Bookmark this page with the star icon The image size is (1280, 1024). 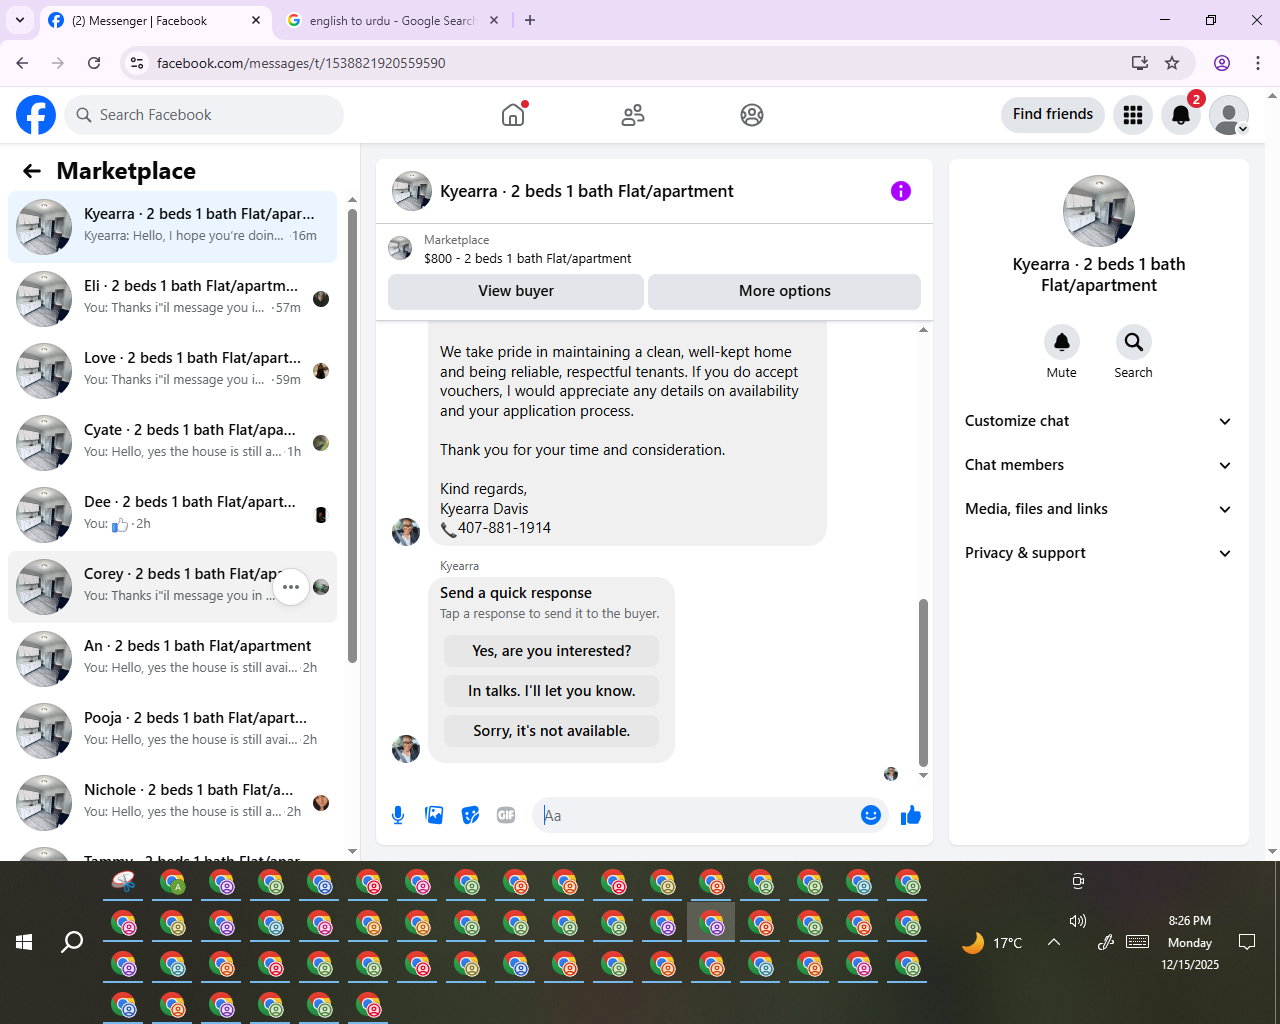[1172, 63]
